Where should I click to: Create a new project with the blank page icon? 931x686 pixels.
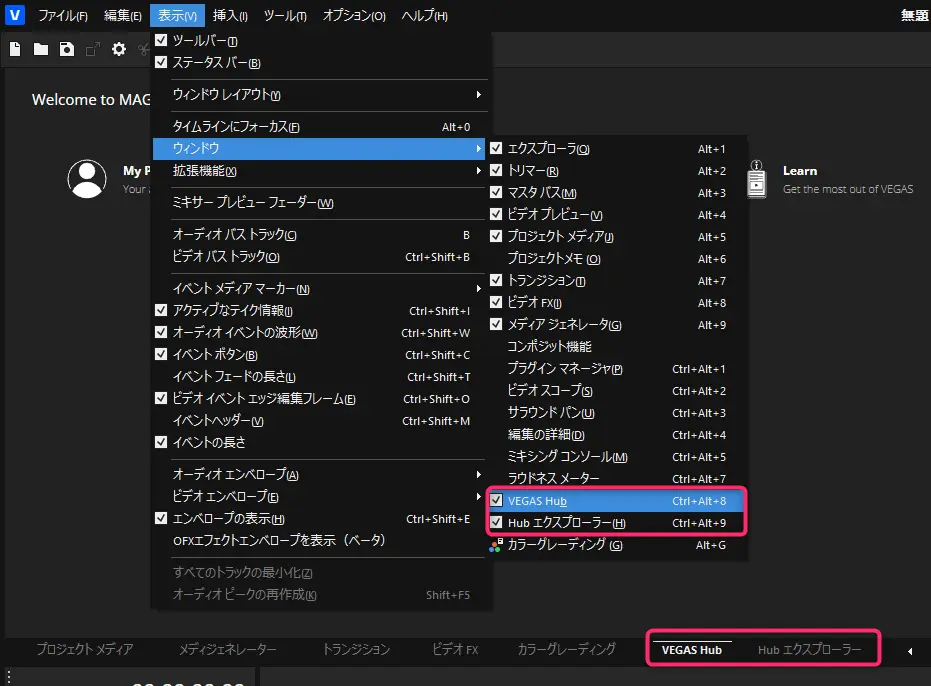tap(15, 49)
